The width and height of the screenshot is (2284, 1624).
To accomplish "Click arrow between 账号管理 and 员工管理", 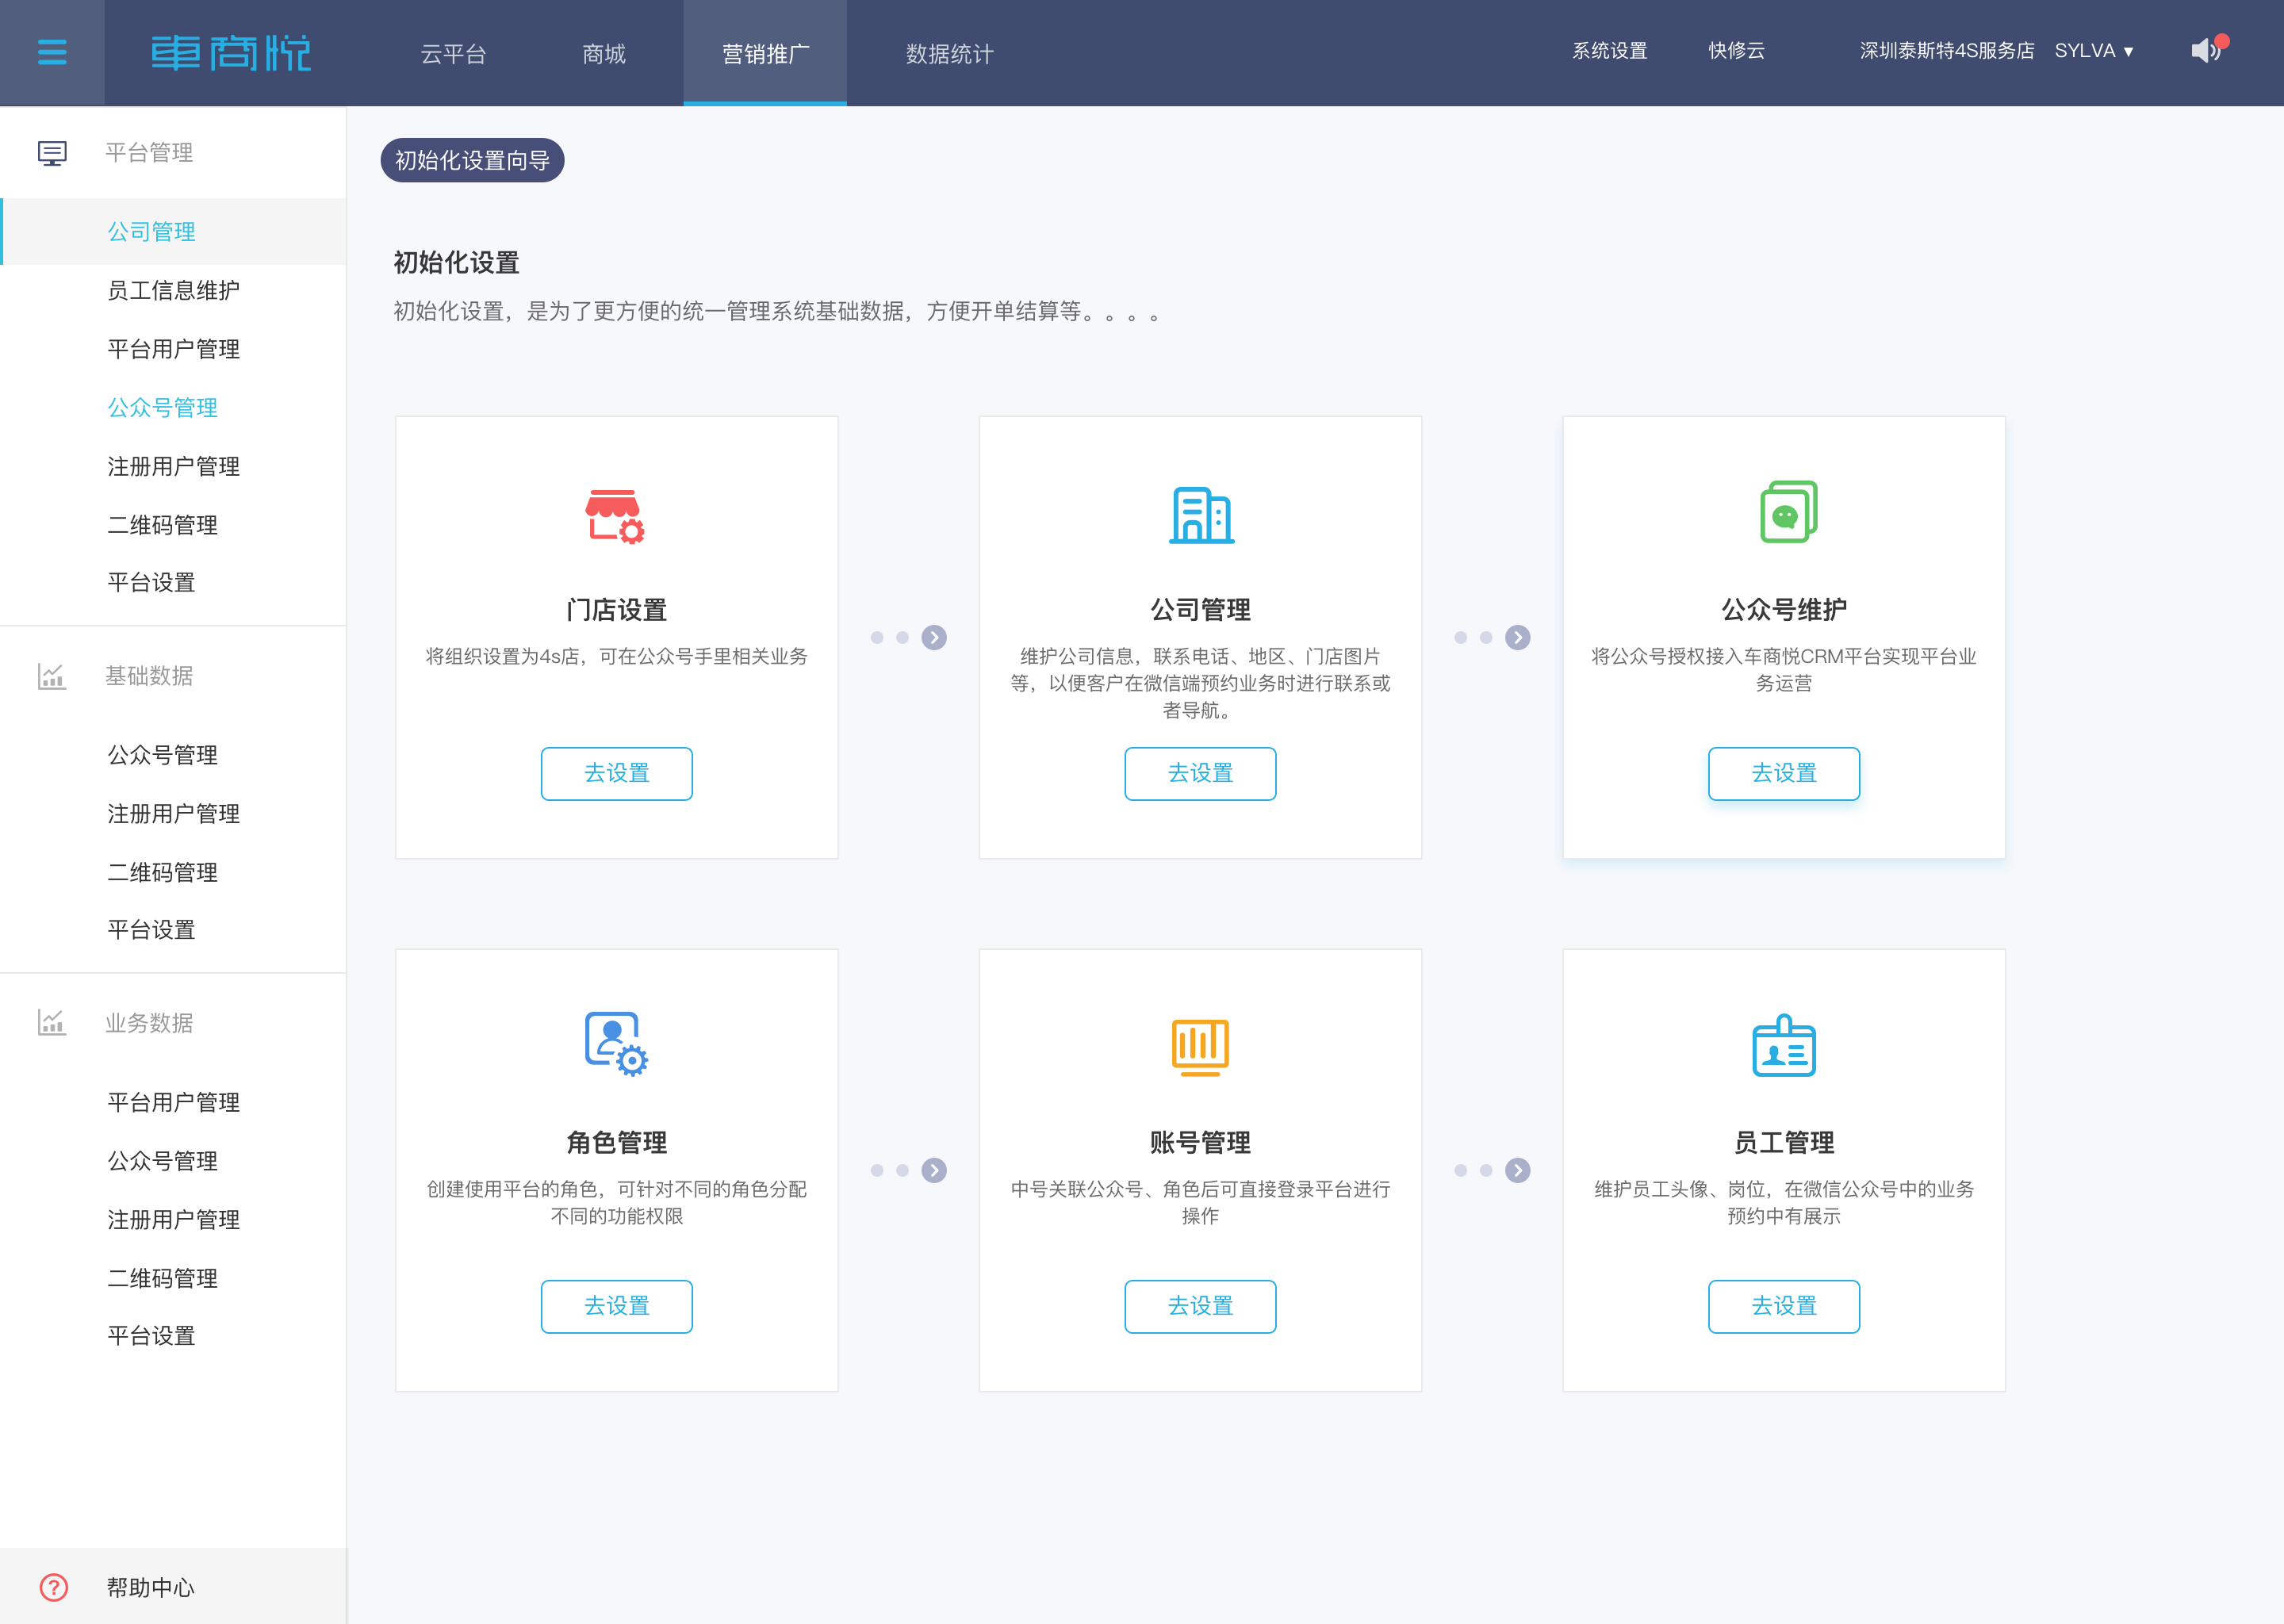I will coord(1518,1170).
